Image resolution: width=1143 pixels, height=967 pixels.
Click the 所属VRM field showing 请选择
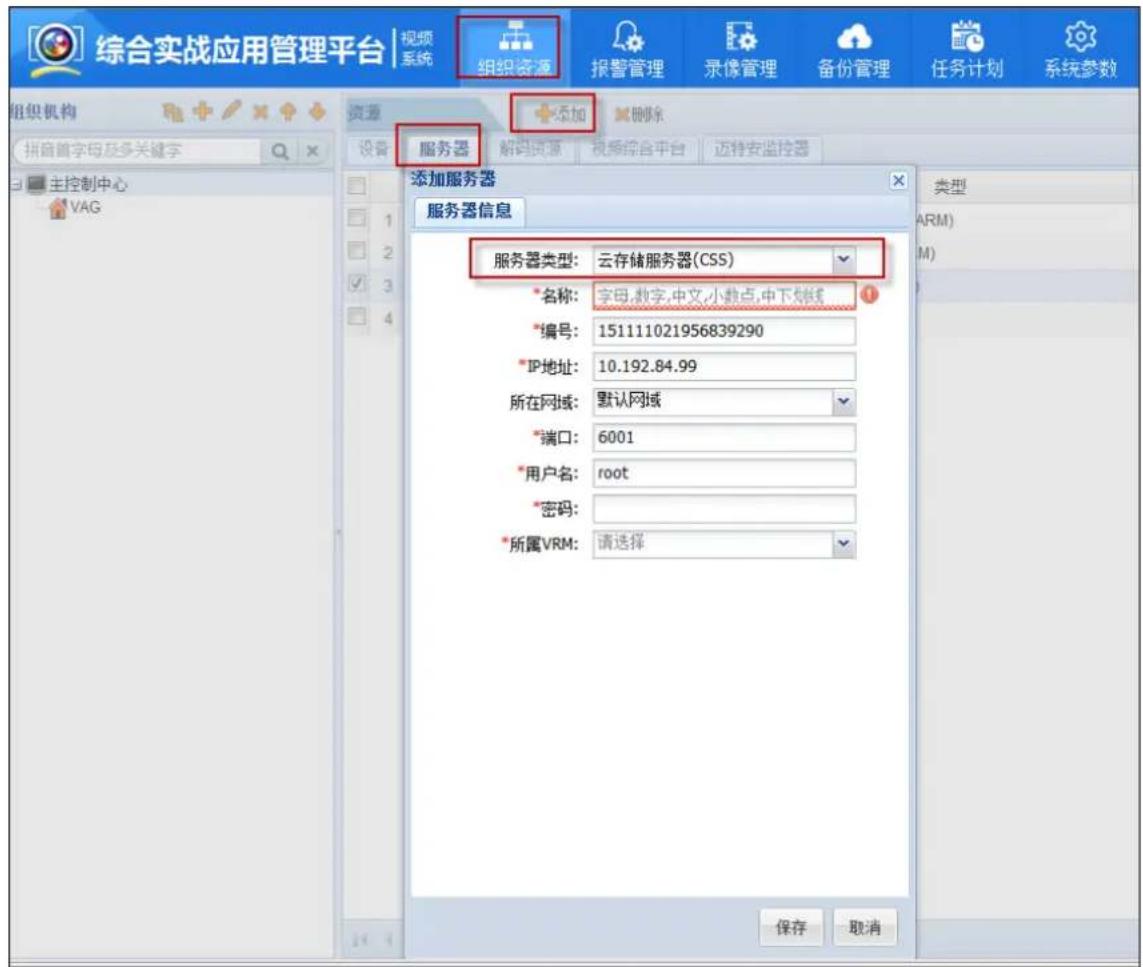713,544
